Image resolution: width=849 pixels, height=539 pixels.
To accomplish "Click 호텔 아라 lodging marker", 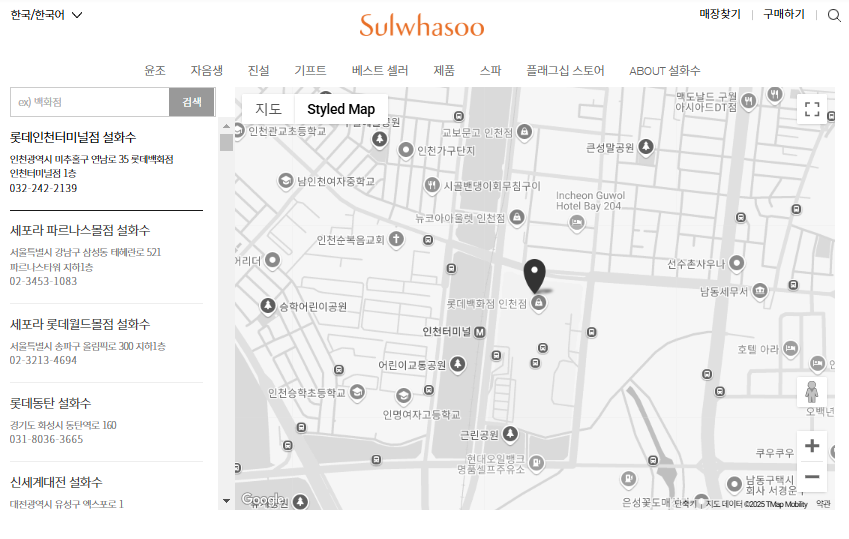I will tap(791, 348).
